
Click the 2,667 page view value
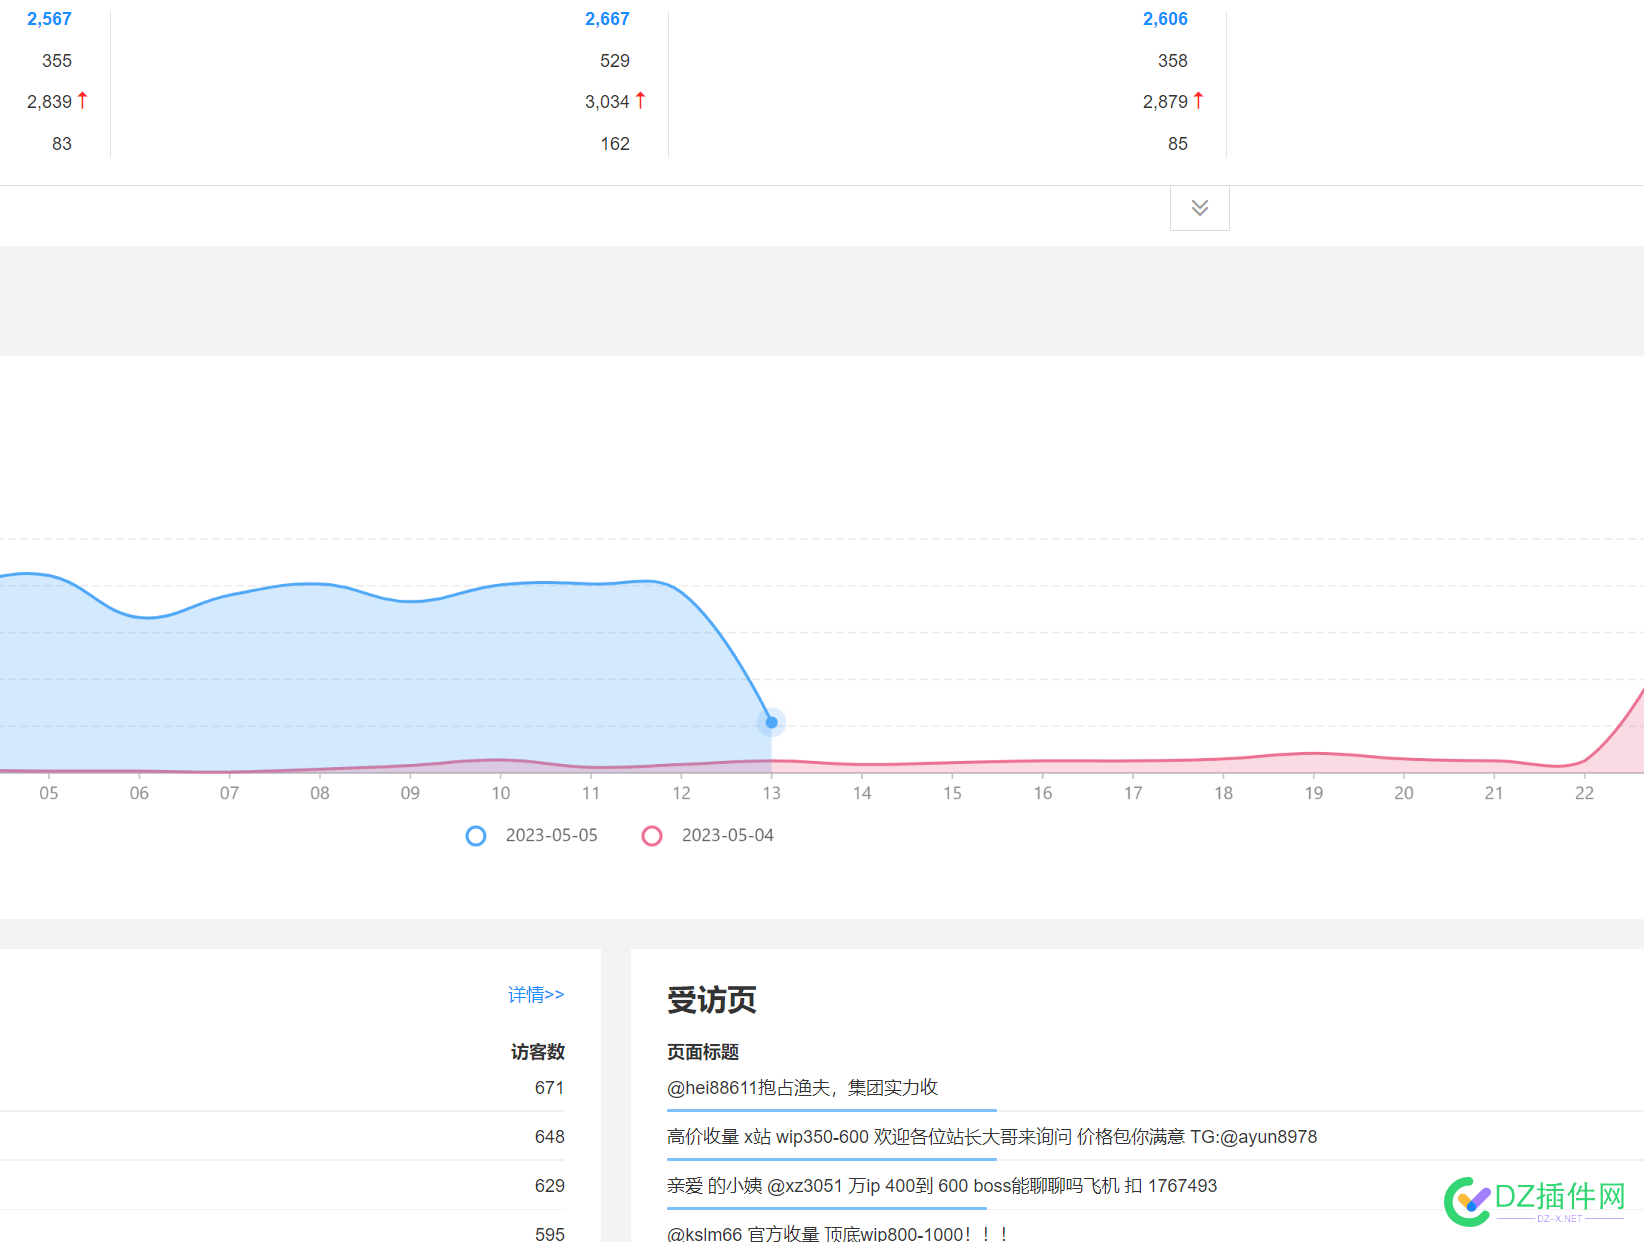coord(607,19)
